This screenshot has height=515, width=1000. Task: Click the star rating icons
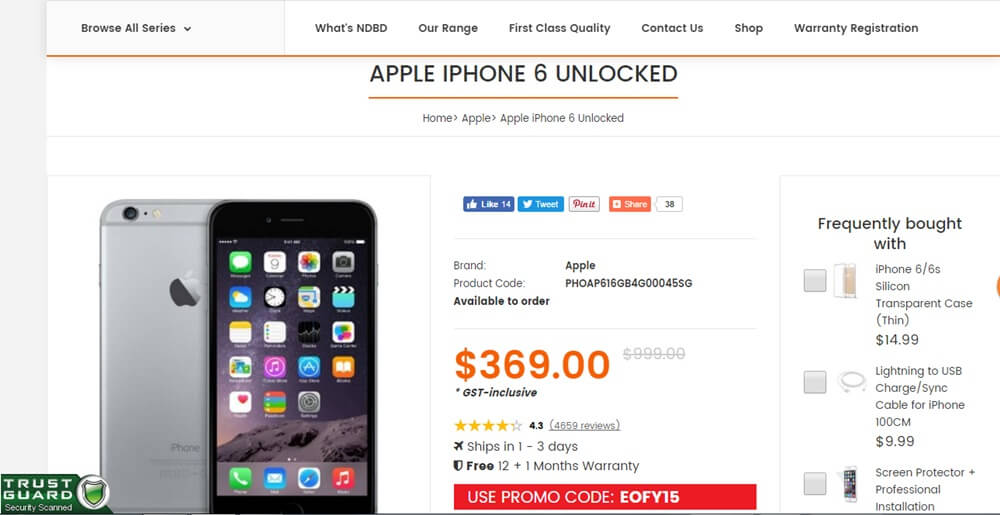tap(488, 426)
